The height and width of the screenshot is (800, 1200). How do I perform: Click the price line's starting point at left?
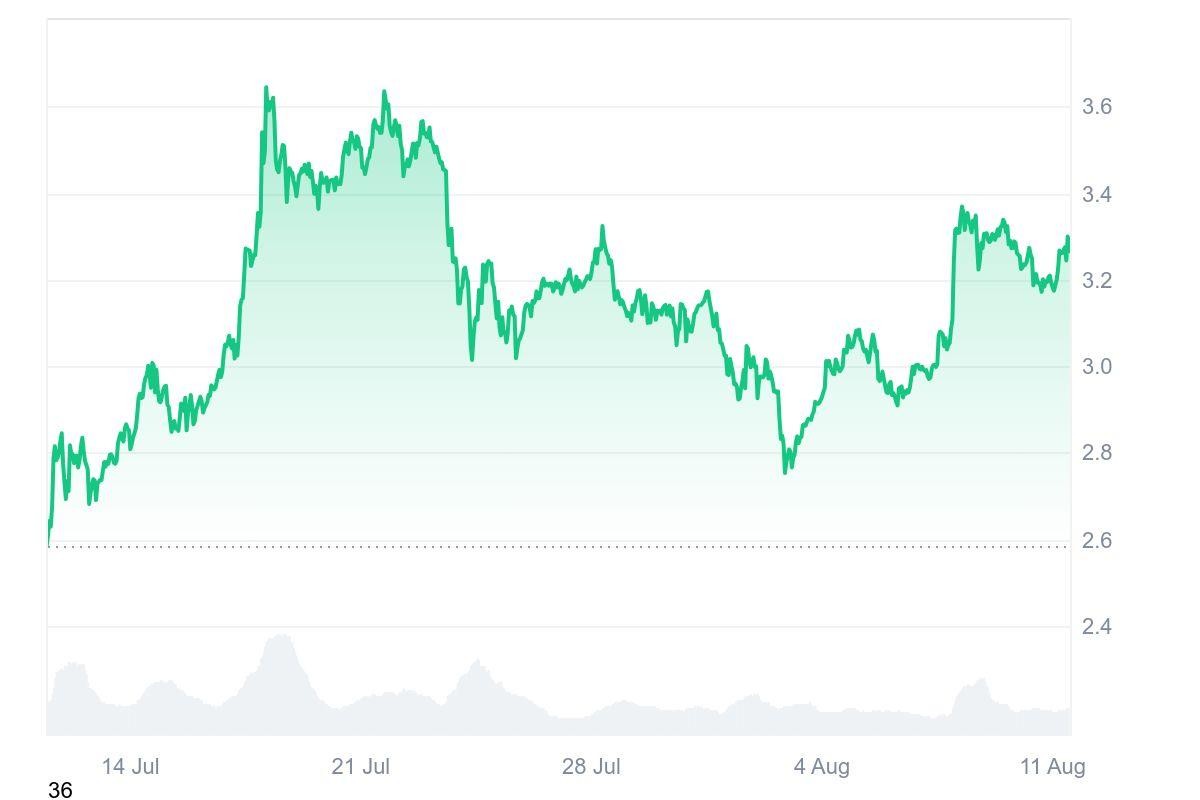coord(48,543)
